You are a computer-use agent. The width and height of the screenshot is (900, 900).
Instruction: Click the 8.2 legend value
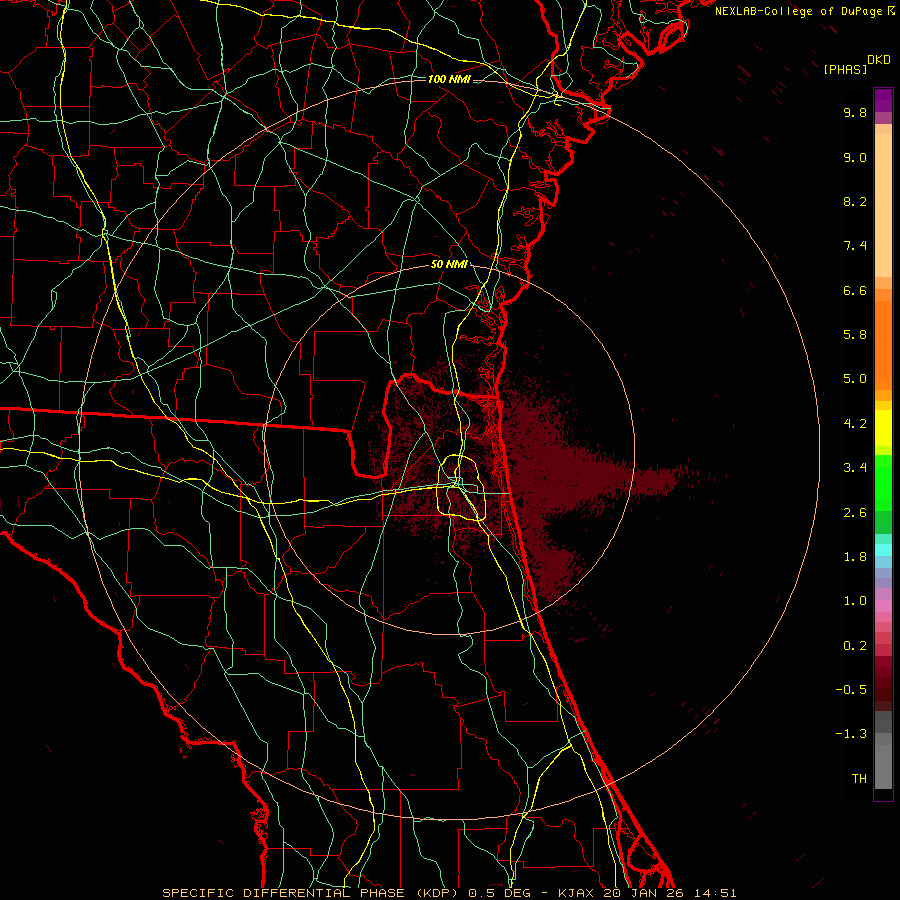tap(855, 201)
